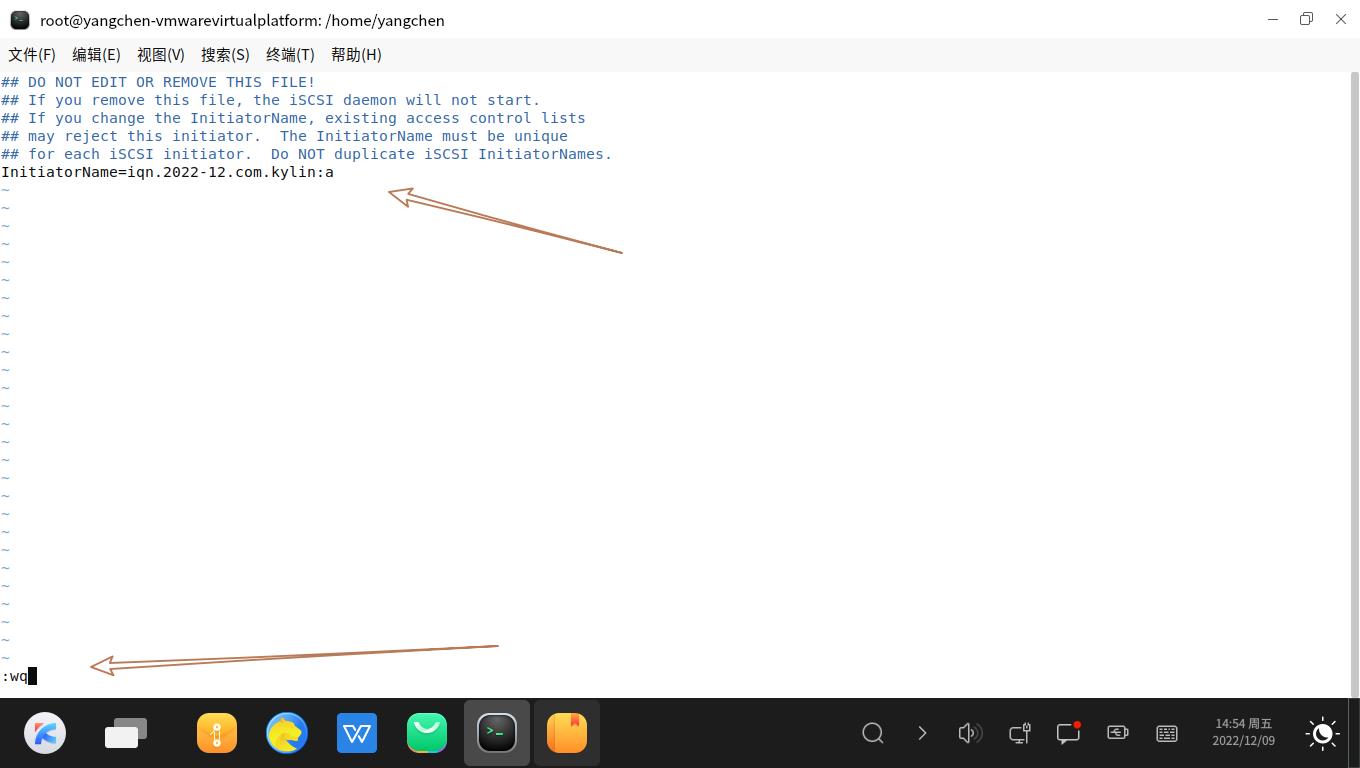Viewport: 1360px width, 768px height.
Task: Restore down the terminal window
Action: [1307, 19]
